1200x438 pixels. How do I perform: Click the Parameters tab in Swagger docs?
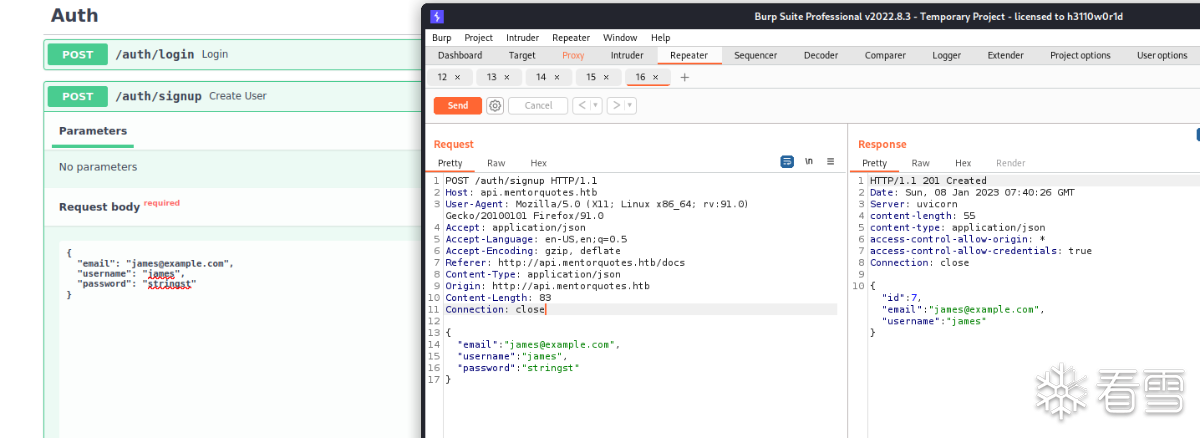(x=93, y=131)
